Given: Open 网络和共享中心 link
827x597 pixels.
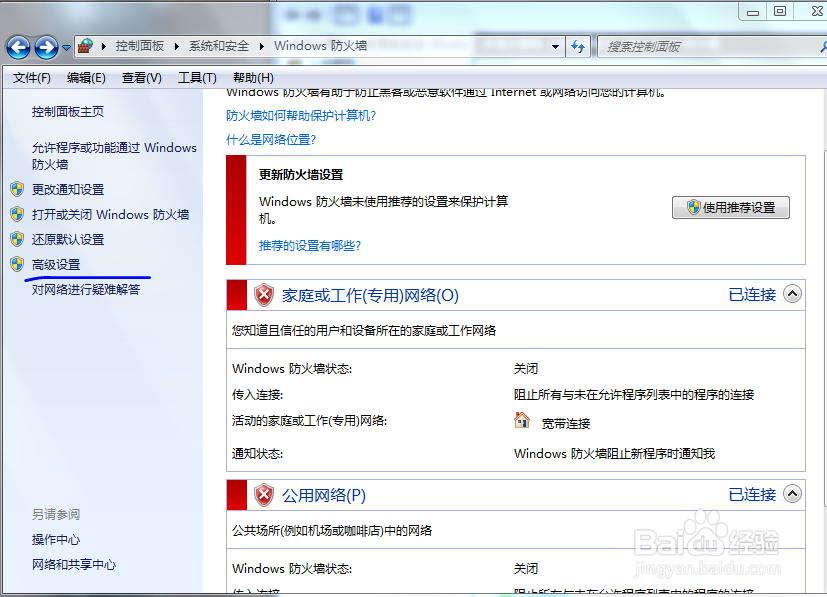Looking at the screenshot, I should tap(74, 565).
